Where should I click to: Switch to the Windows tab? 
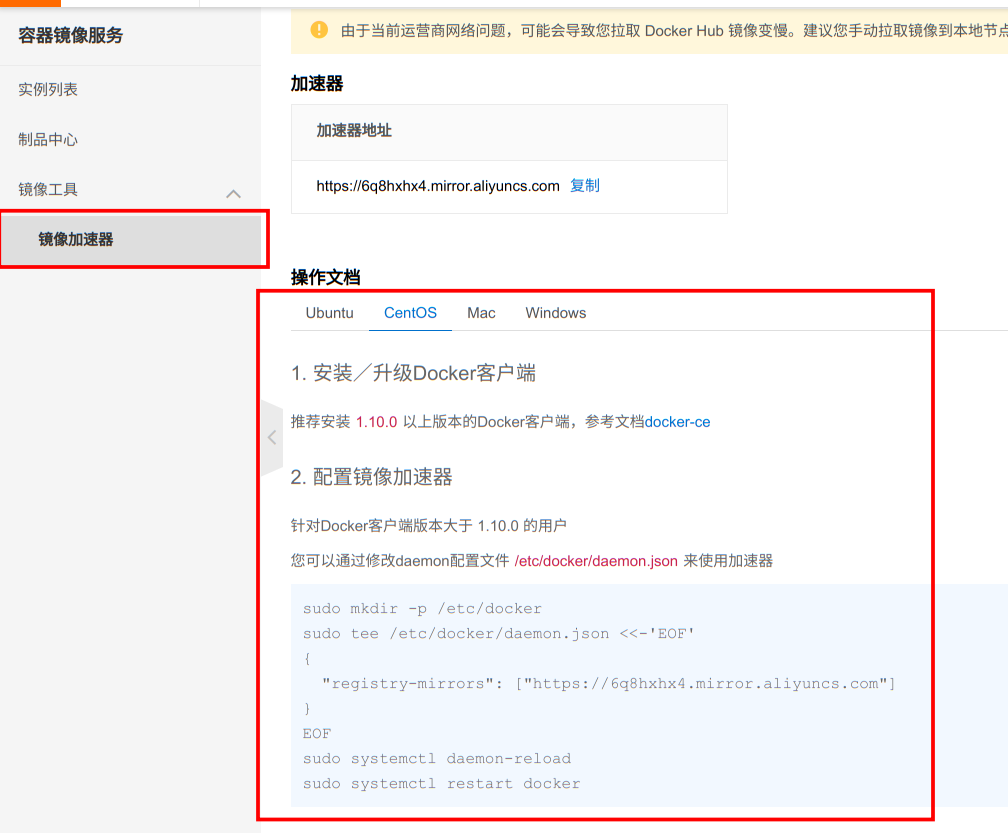555,313
